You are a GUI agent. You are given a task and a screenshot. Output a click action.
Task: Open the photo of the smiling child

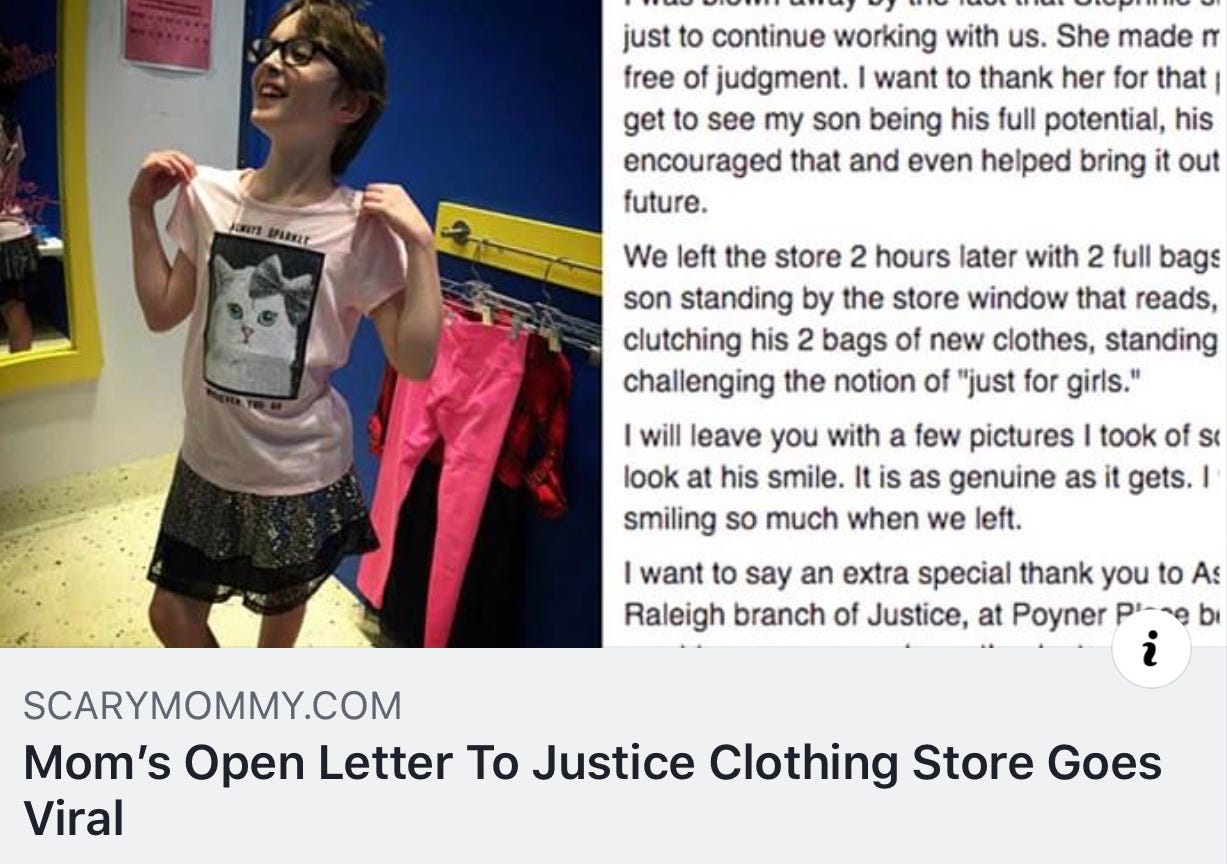click(301, 323)
